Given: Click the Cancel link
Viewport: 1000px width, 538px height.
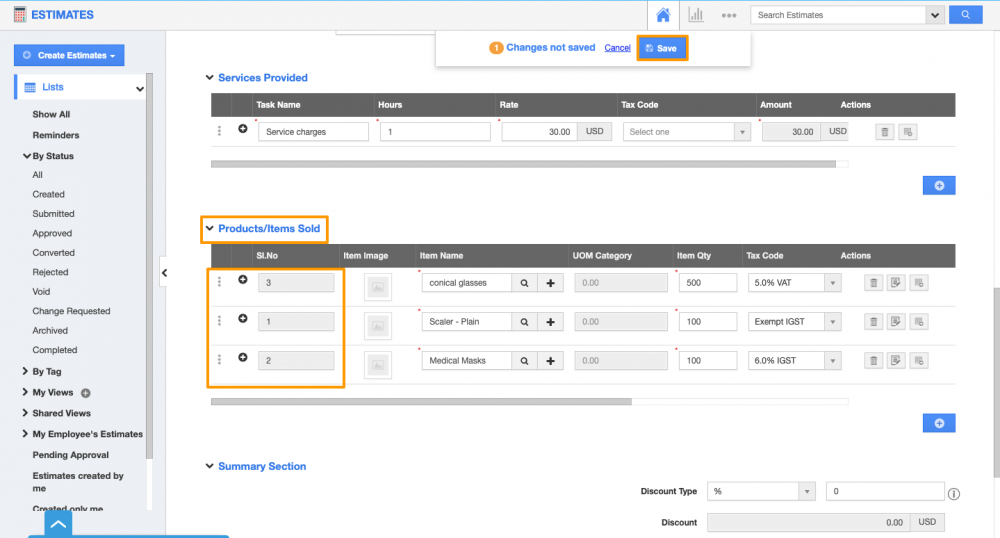Looking at the screenshot, I should pos(617,48).
